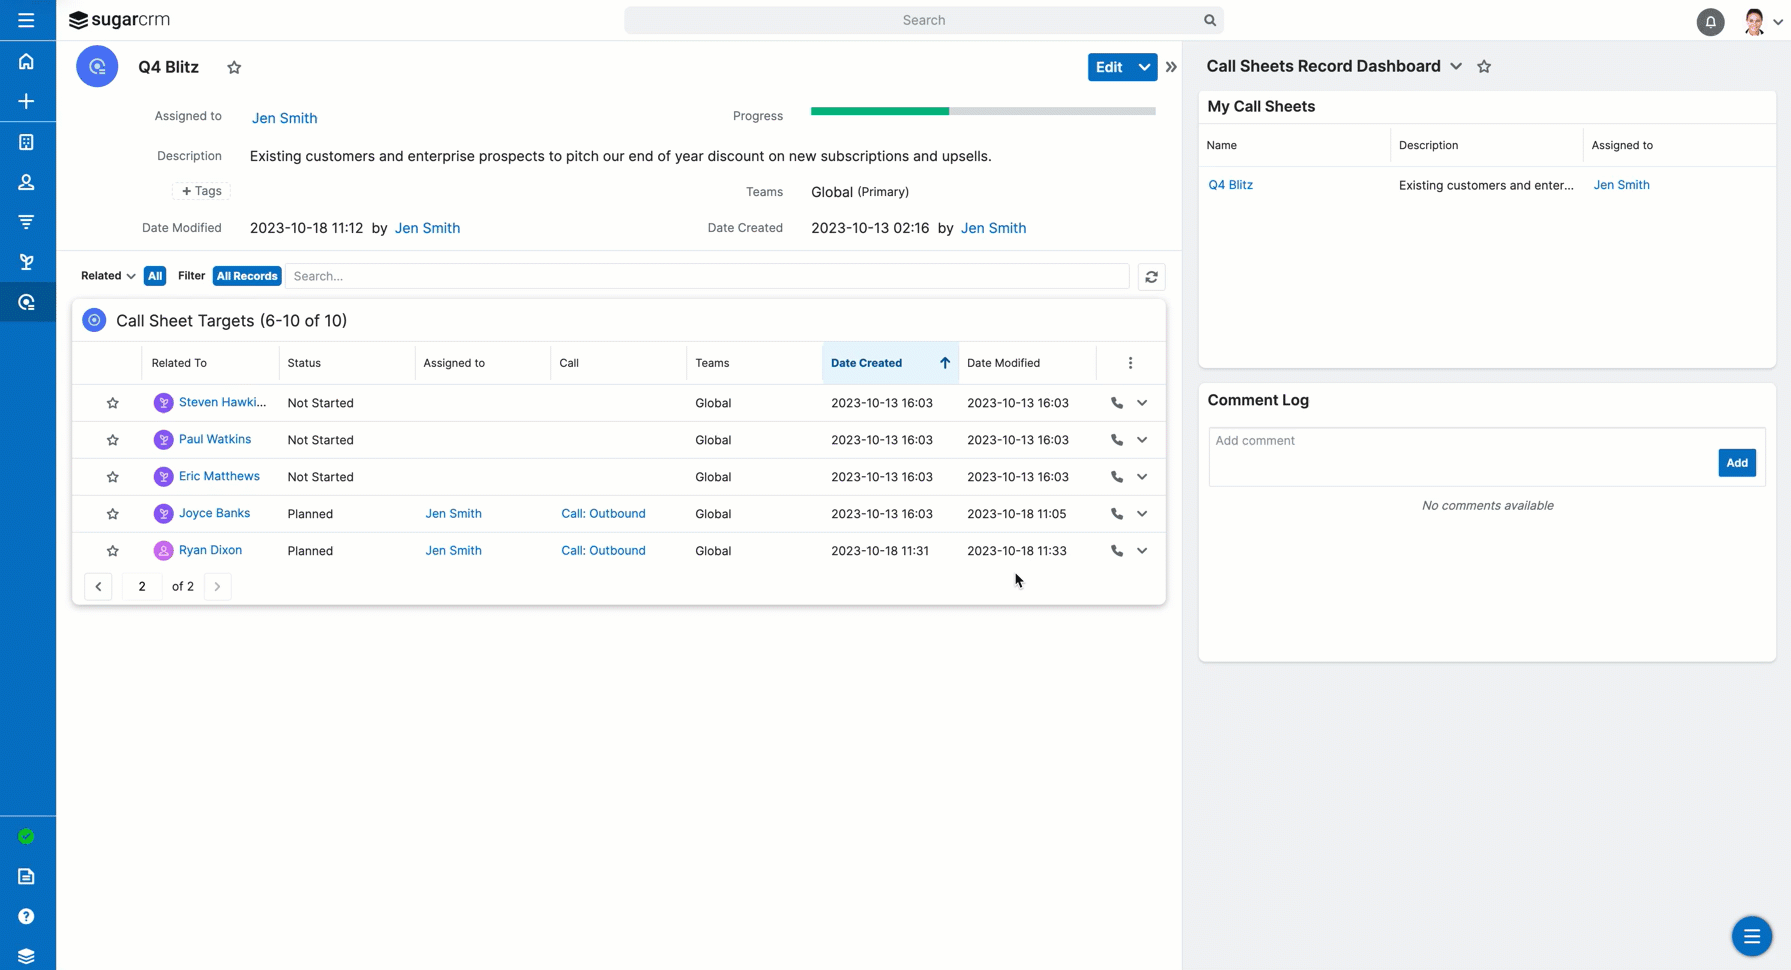Toggle favorite star for Paul Watkins row
The image size is (1791, 970).
[113, 440]
